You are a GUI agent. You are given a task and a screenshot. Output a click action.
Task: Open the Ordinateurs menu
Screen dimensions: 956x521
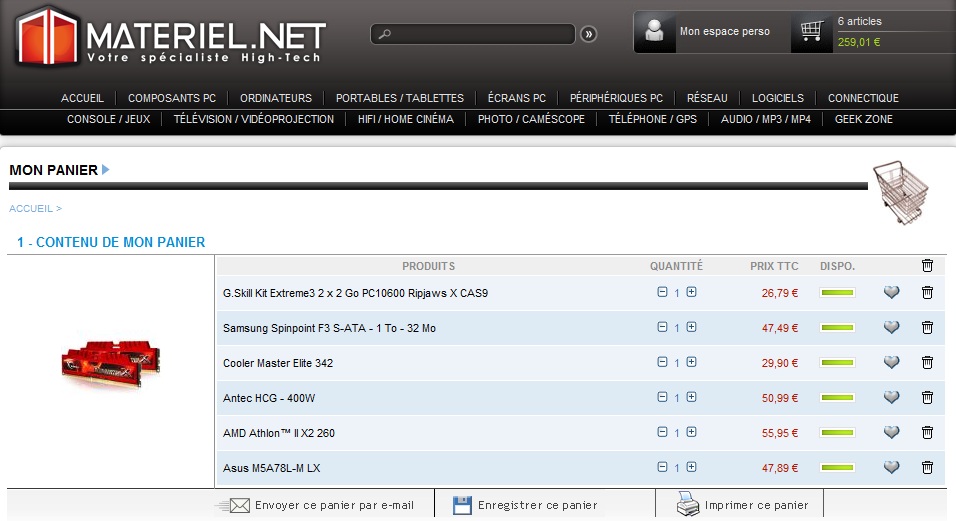[x=276, y=98]
